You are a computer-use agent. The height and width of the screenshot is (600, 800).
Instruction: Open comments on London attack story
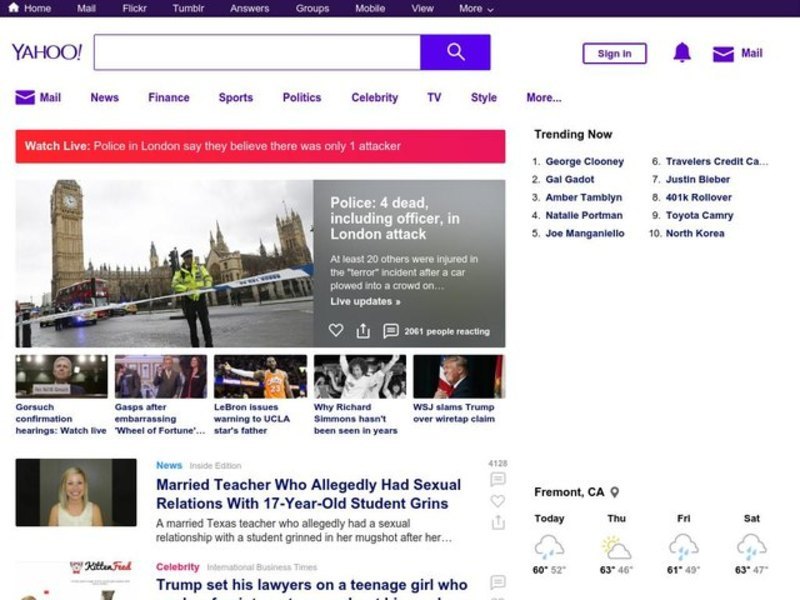pyautogui.click(x=391, y=331)
